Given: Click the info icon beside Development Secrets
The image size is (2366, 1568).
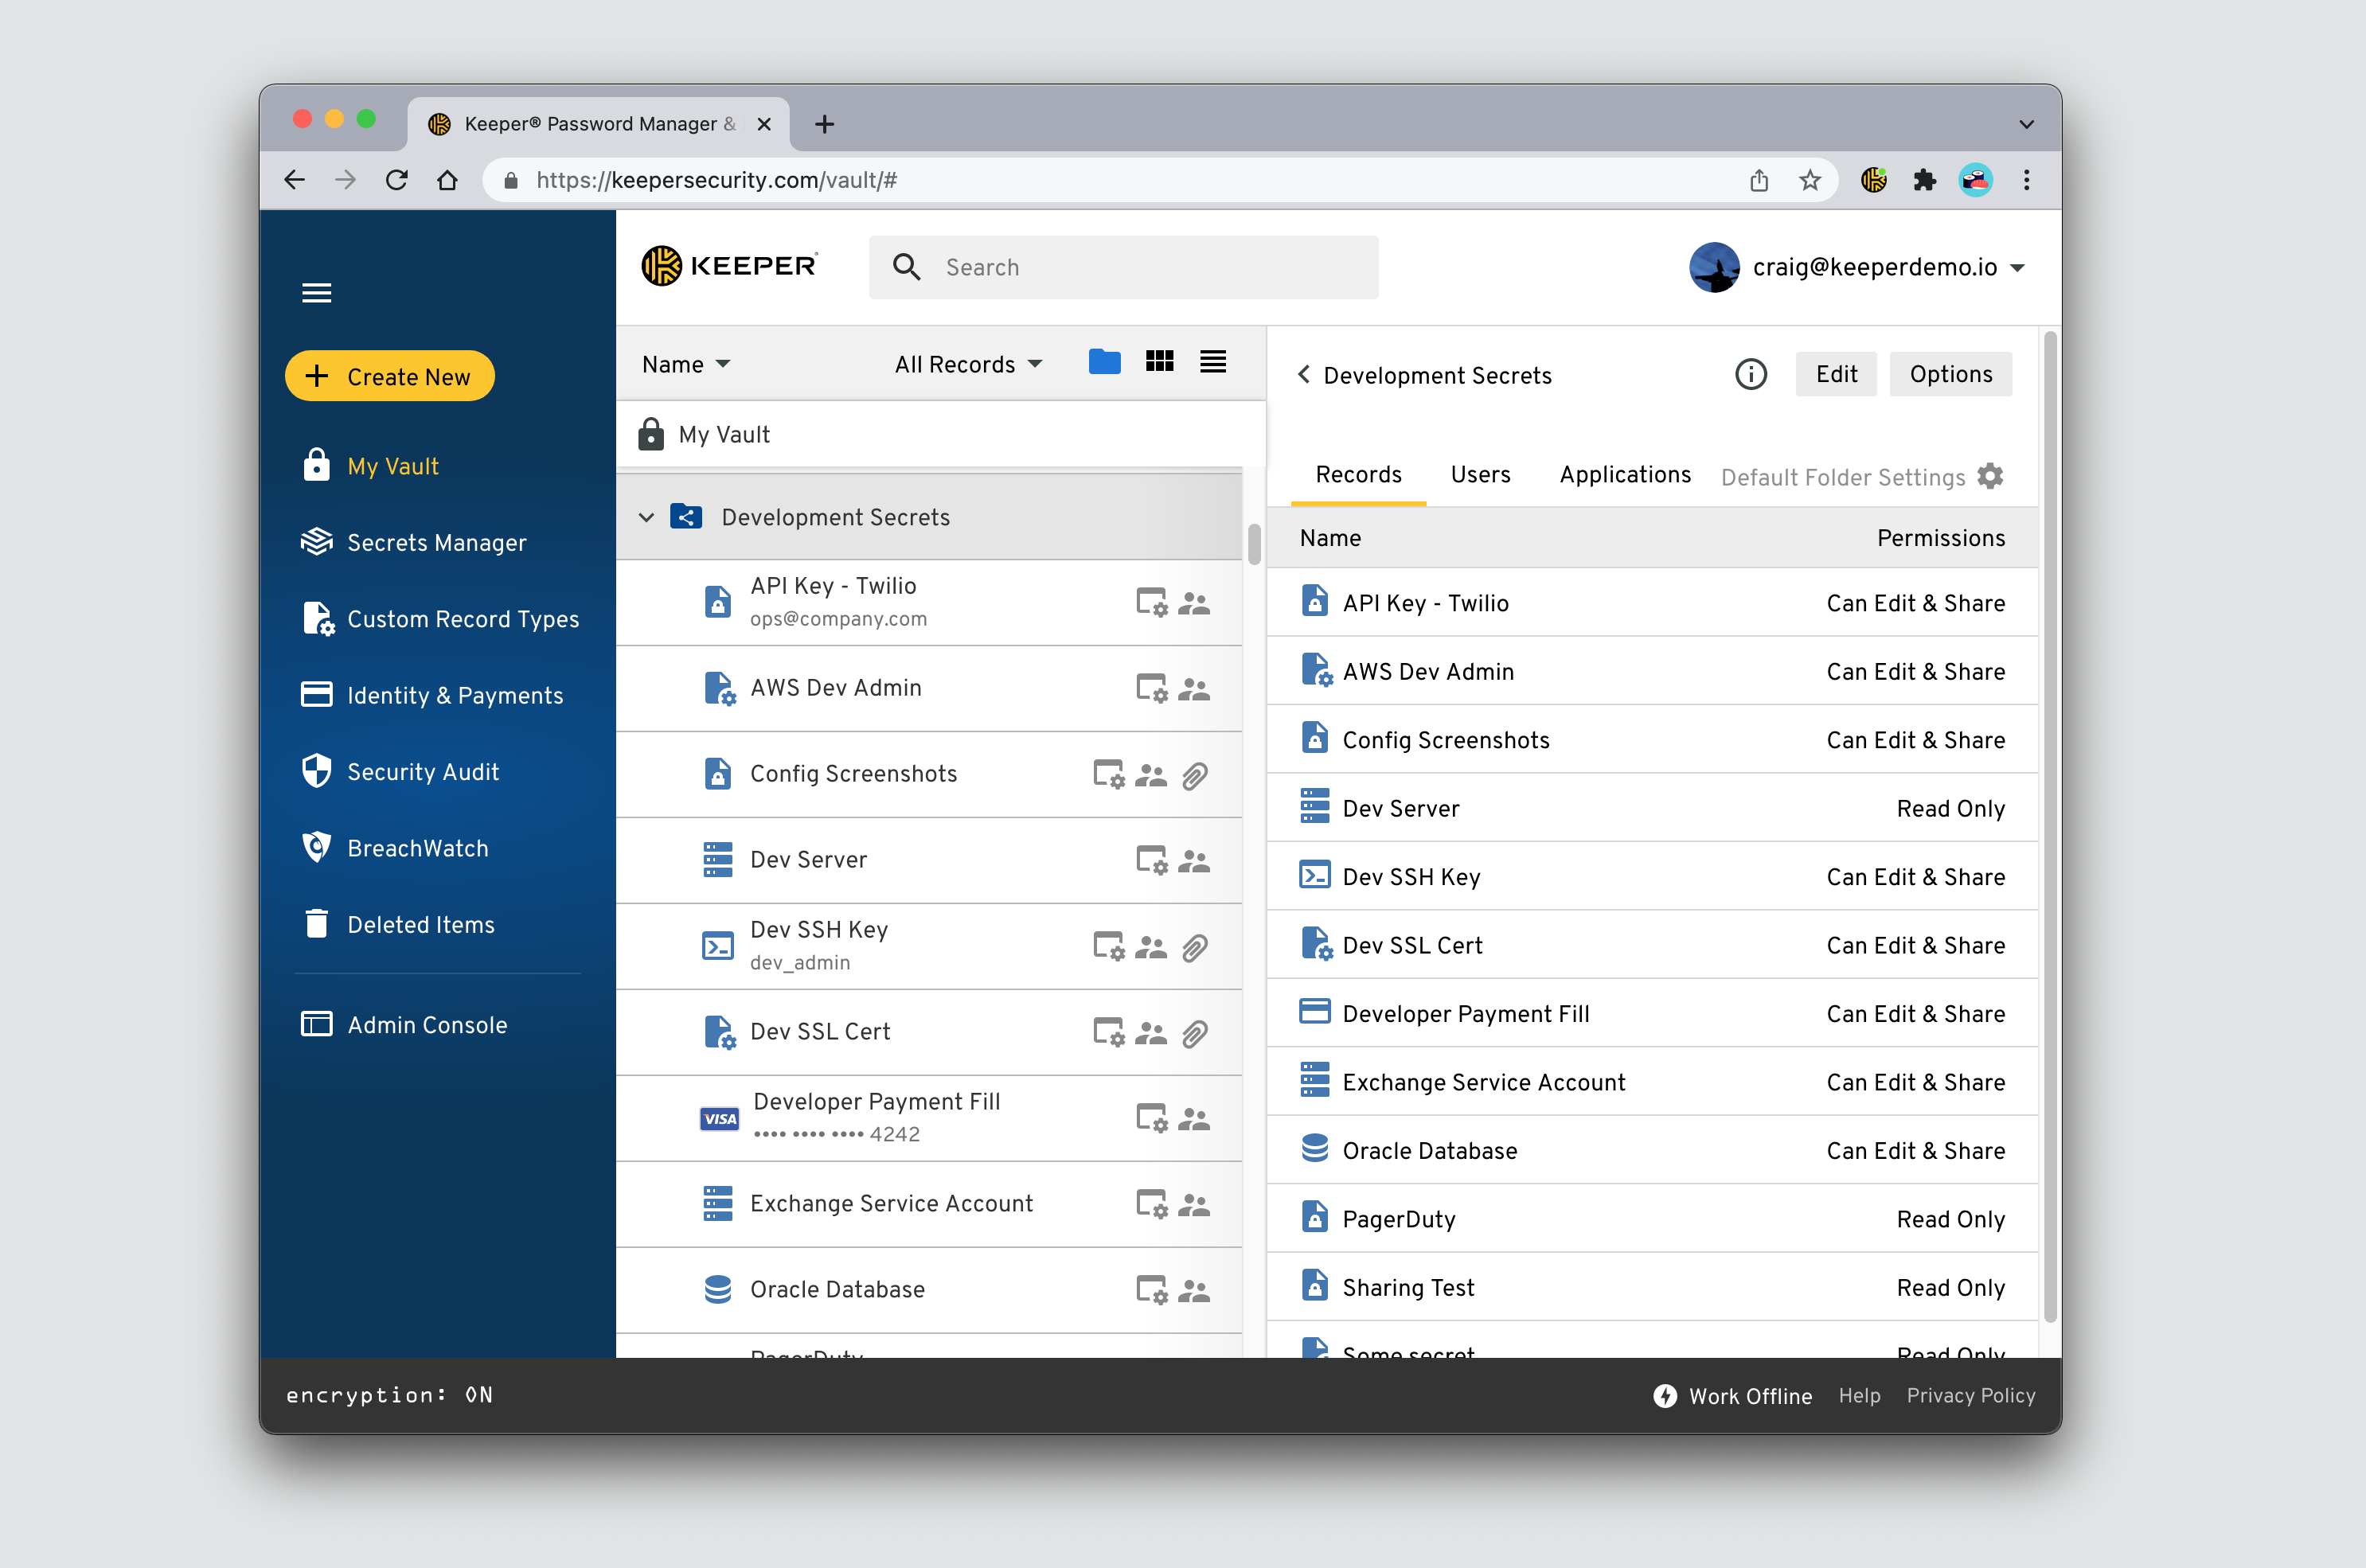Looking at the screenshot, I should coord(1750,374).
